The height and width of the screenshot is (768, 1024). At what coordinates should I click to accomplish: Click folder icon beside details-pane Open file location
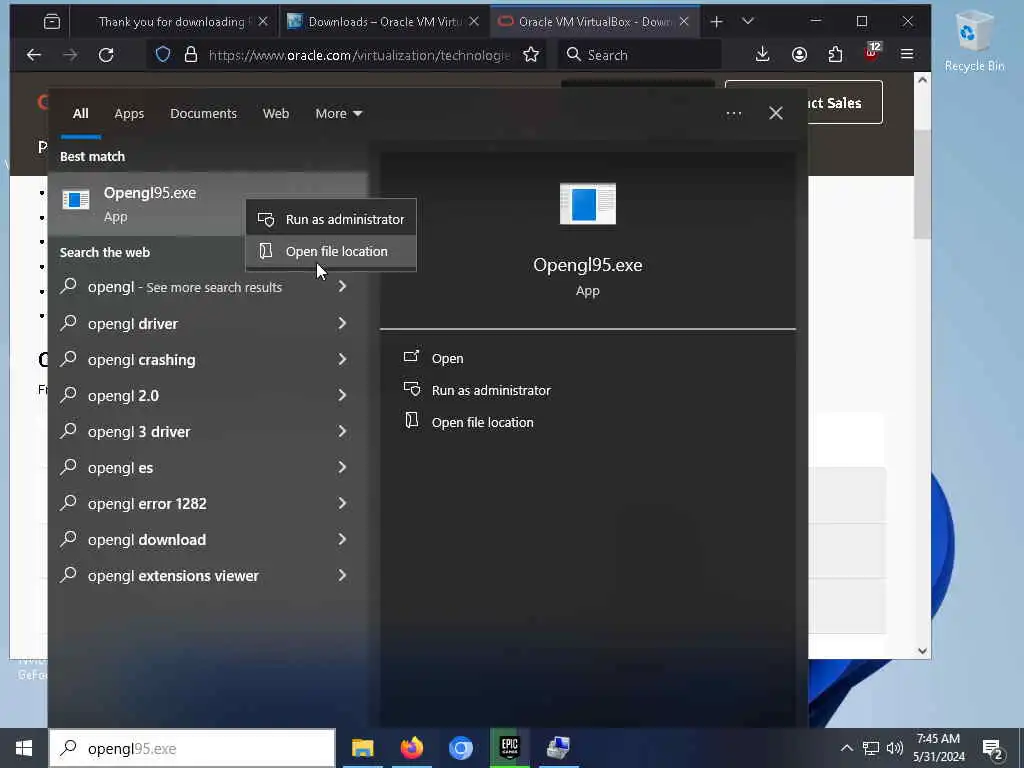(x=411, y=421)
